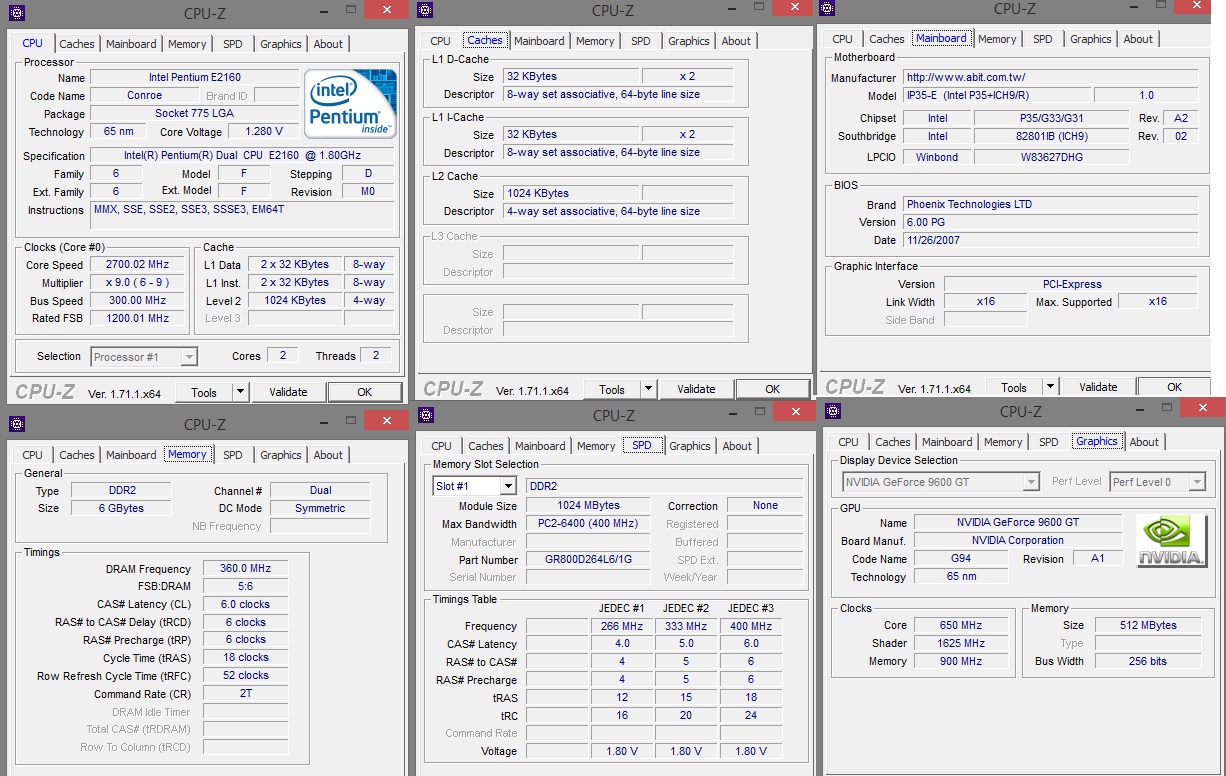Click Validate in the Processor info window

(x=288, y=392)
